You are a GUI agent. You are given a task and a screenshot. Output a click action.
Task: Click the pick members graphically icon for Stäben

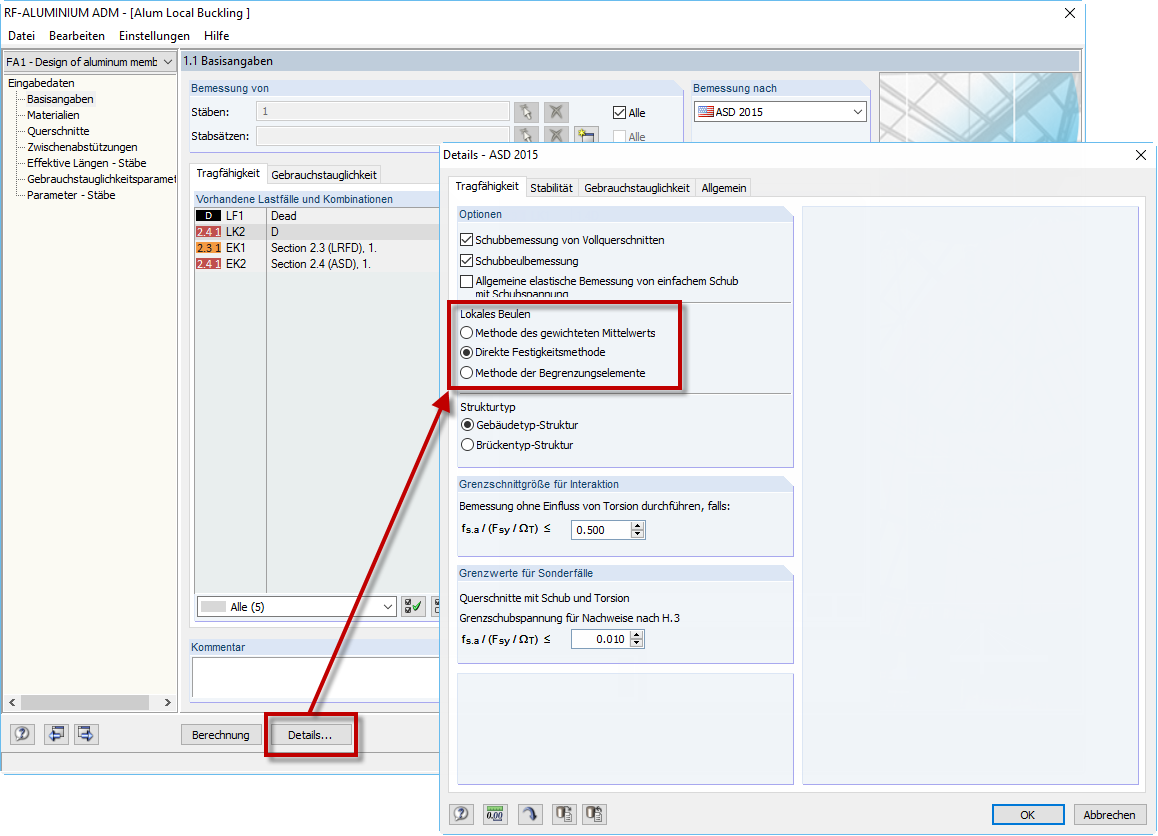coord(527,112)
